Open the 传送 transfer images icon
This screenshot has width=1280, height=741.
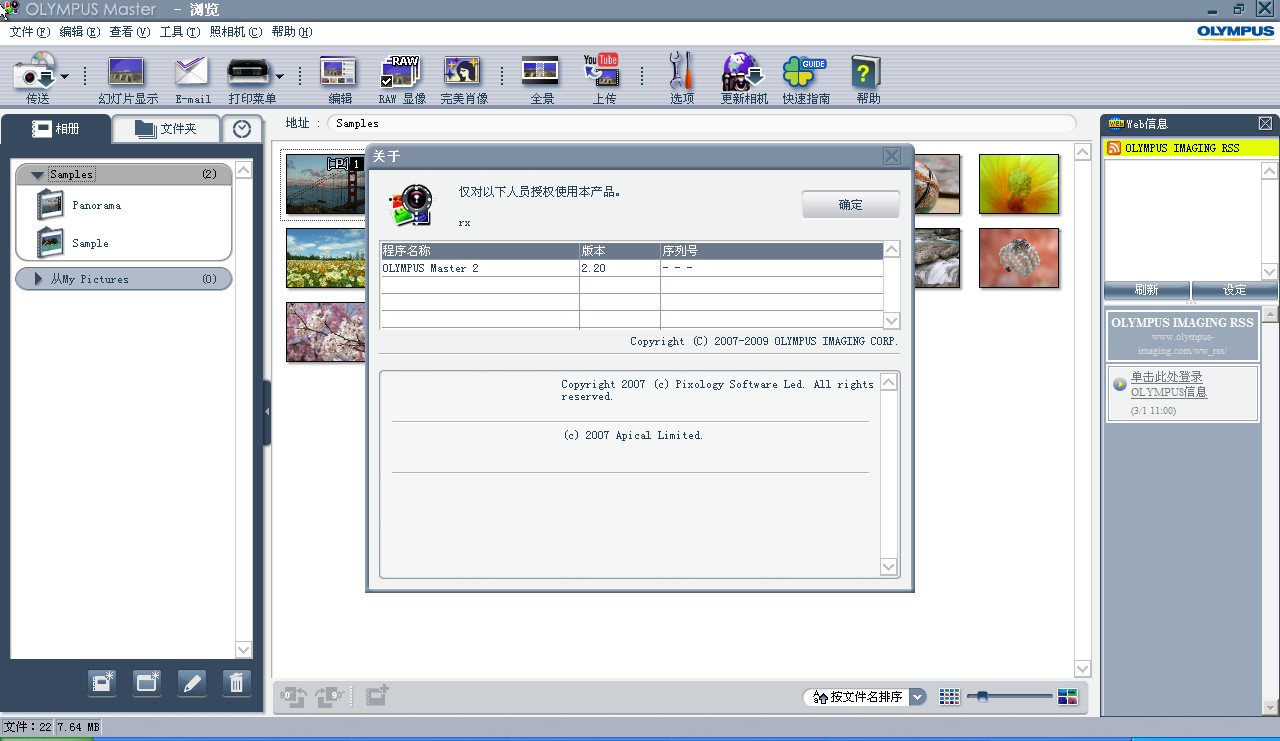pyautogui.click(x=34, y=72)
